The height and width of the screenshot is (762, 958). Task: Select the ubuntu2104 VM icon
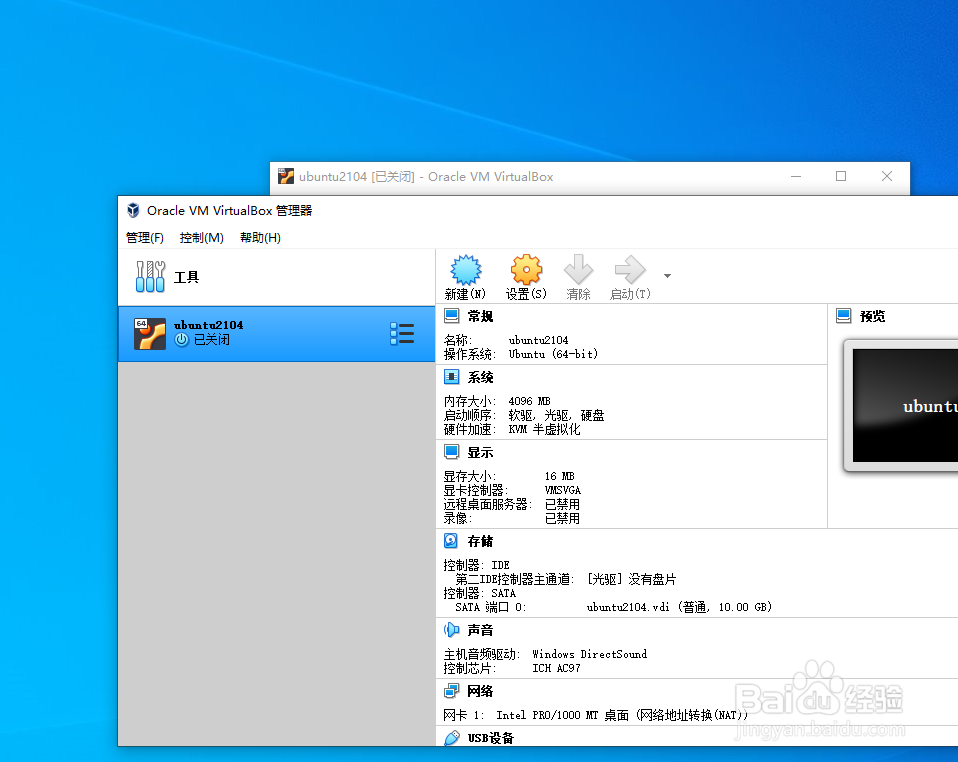click(x=150, y=334)
